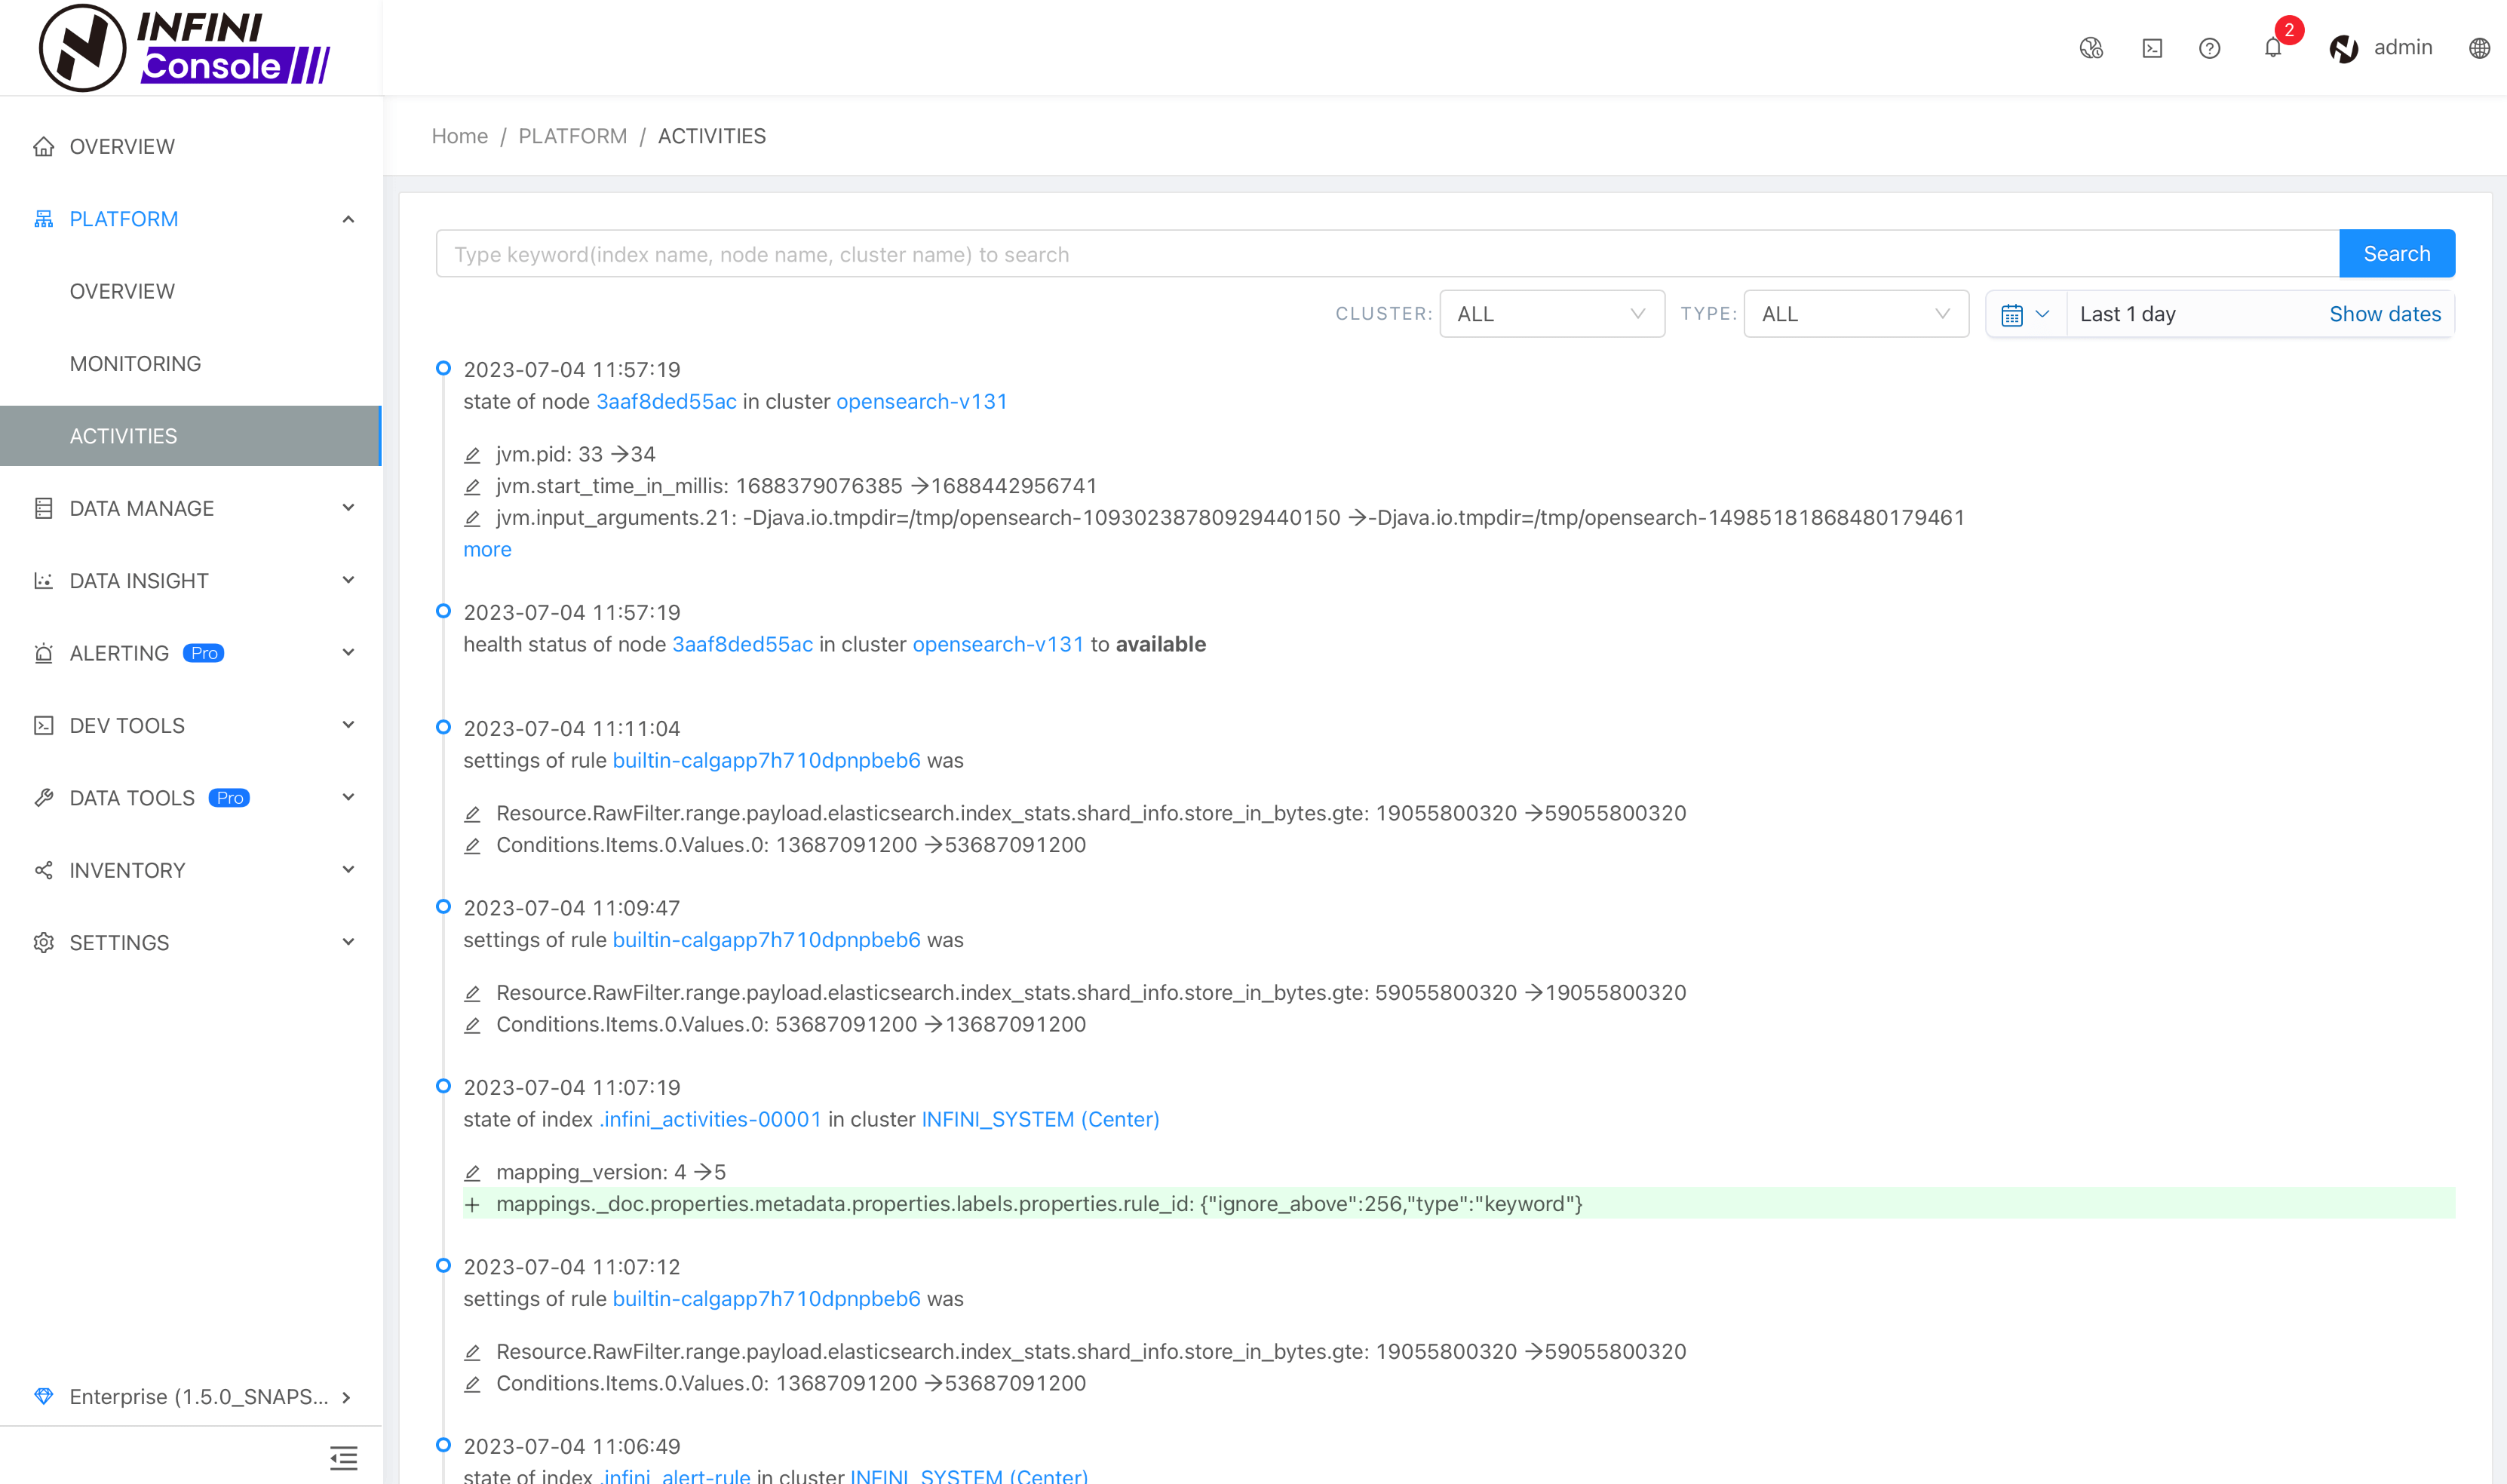
Task: Click Home breadcrumb
Action: 459,136
